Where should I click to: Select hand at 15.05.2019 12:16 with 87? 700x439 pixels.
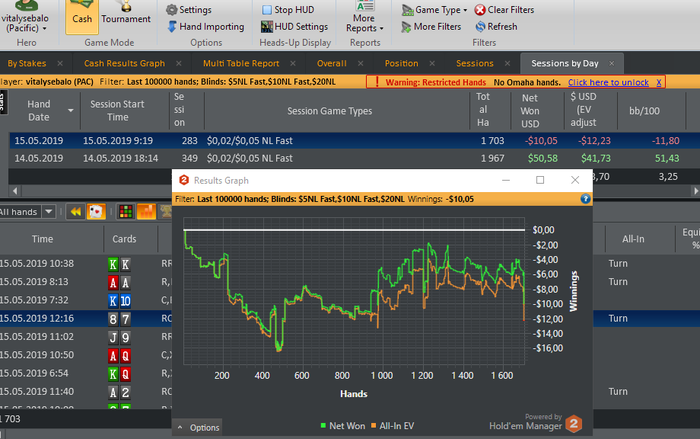click(86, 318)
